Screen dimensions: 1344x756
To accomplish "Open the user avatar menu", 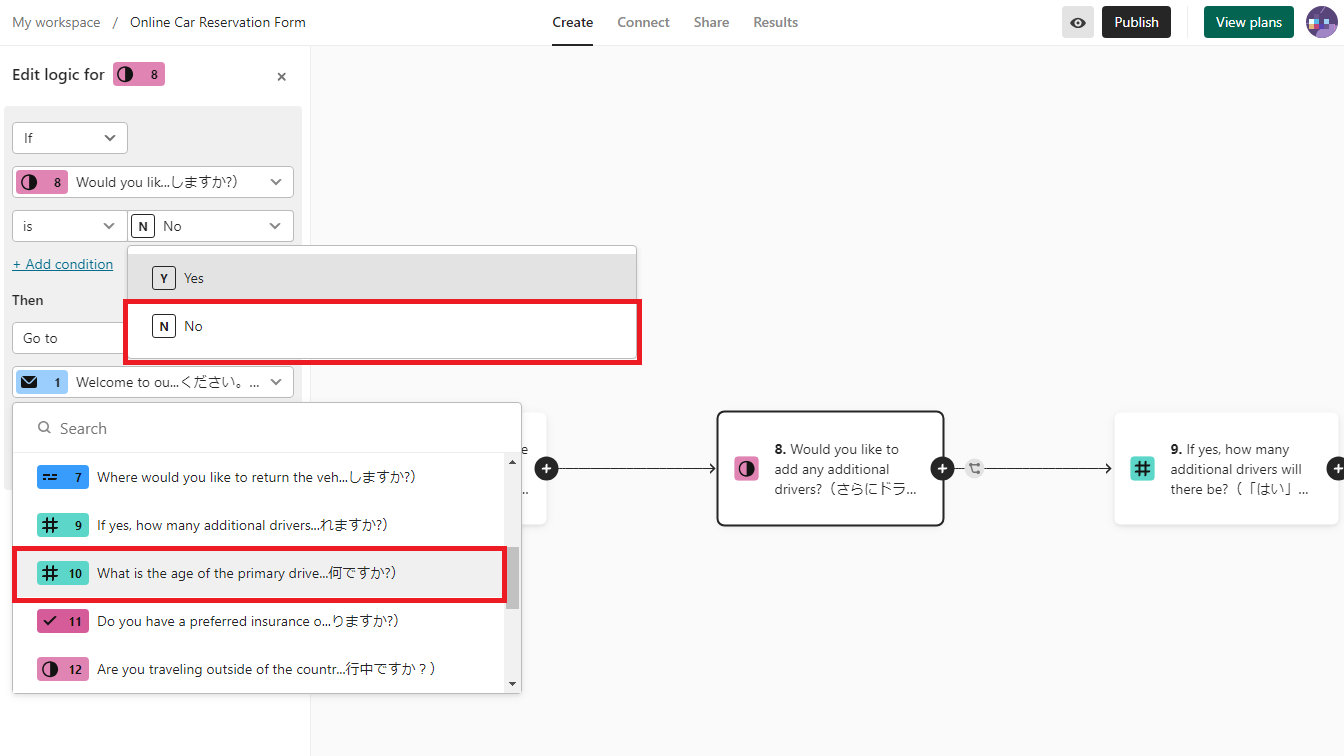I will coord(1321,22).
